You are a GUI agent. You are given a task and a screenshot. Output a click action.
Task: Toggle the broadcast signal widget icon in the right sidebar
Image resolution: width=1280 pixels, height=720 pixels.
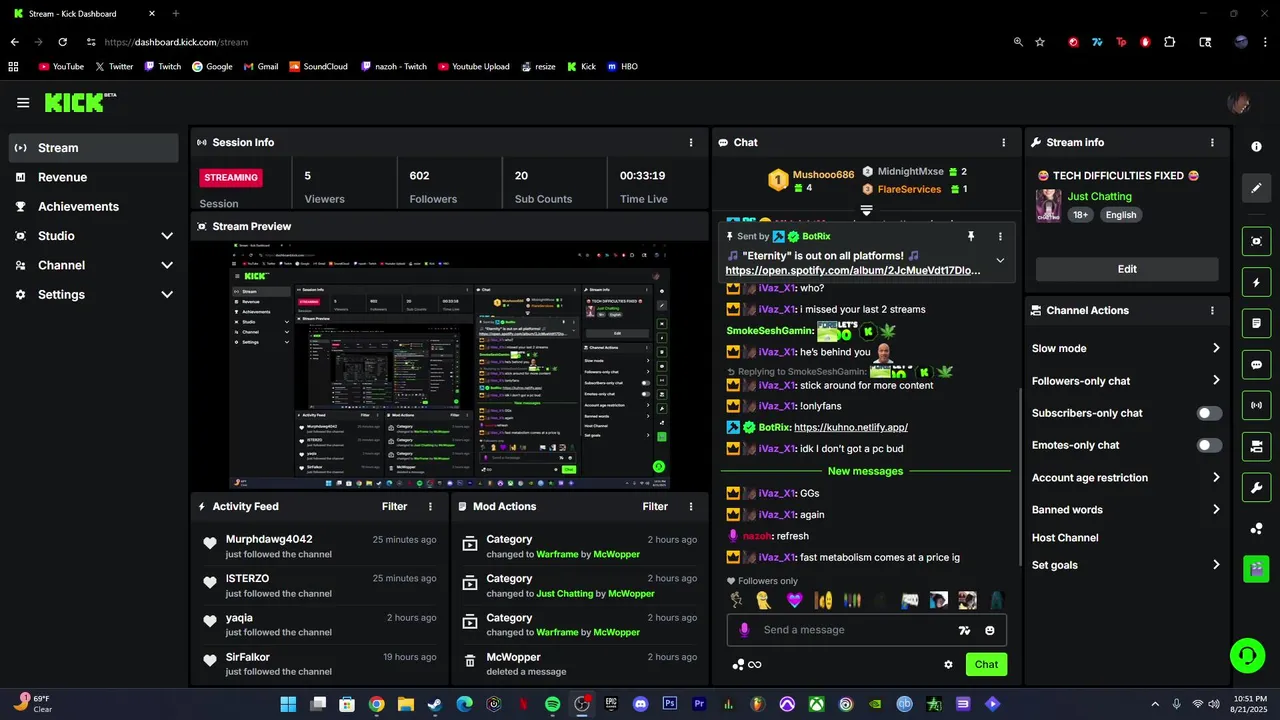click(x=1256, y=405)
